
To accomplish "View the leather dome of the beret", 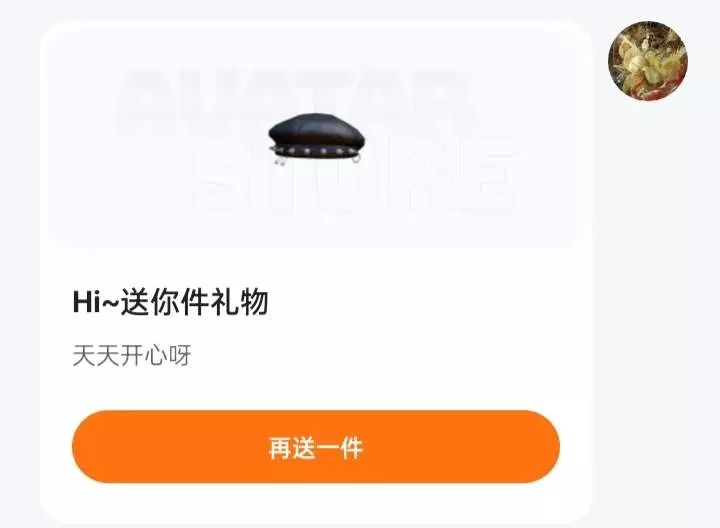I will 316,129.
